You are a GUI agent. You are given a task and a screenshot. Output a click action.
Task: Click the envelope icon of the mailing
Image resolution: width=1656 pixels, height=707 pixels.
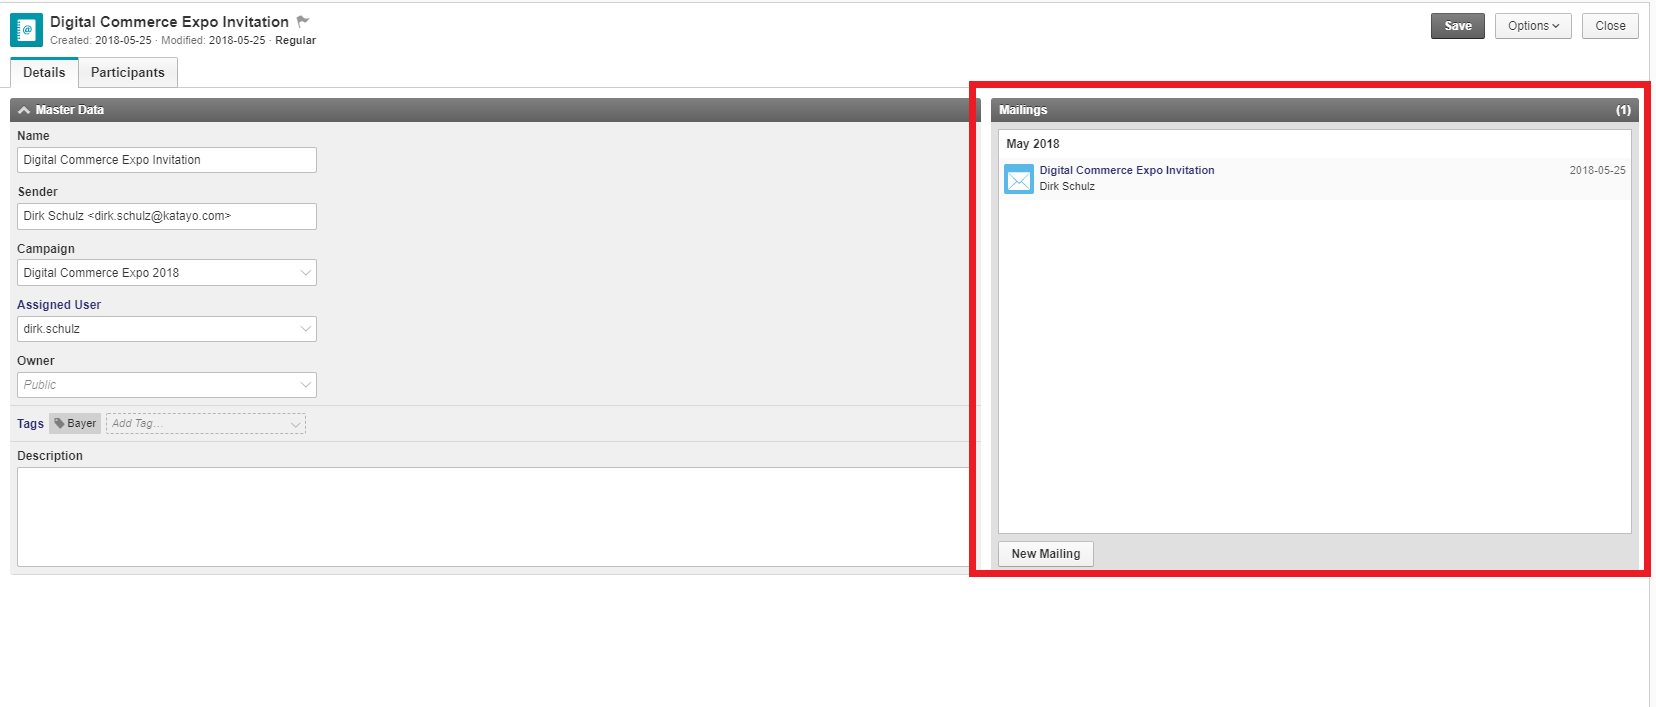pyautogui.click(x=1018, y=180)
